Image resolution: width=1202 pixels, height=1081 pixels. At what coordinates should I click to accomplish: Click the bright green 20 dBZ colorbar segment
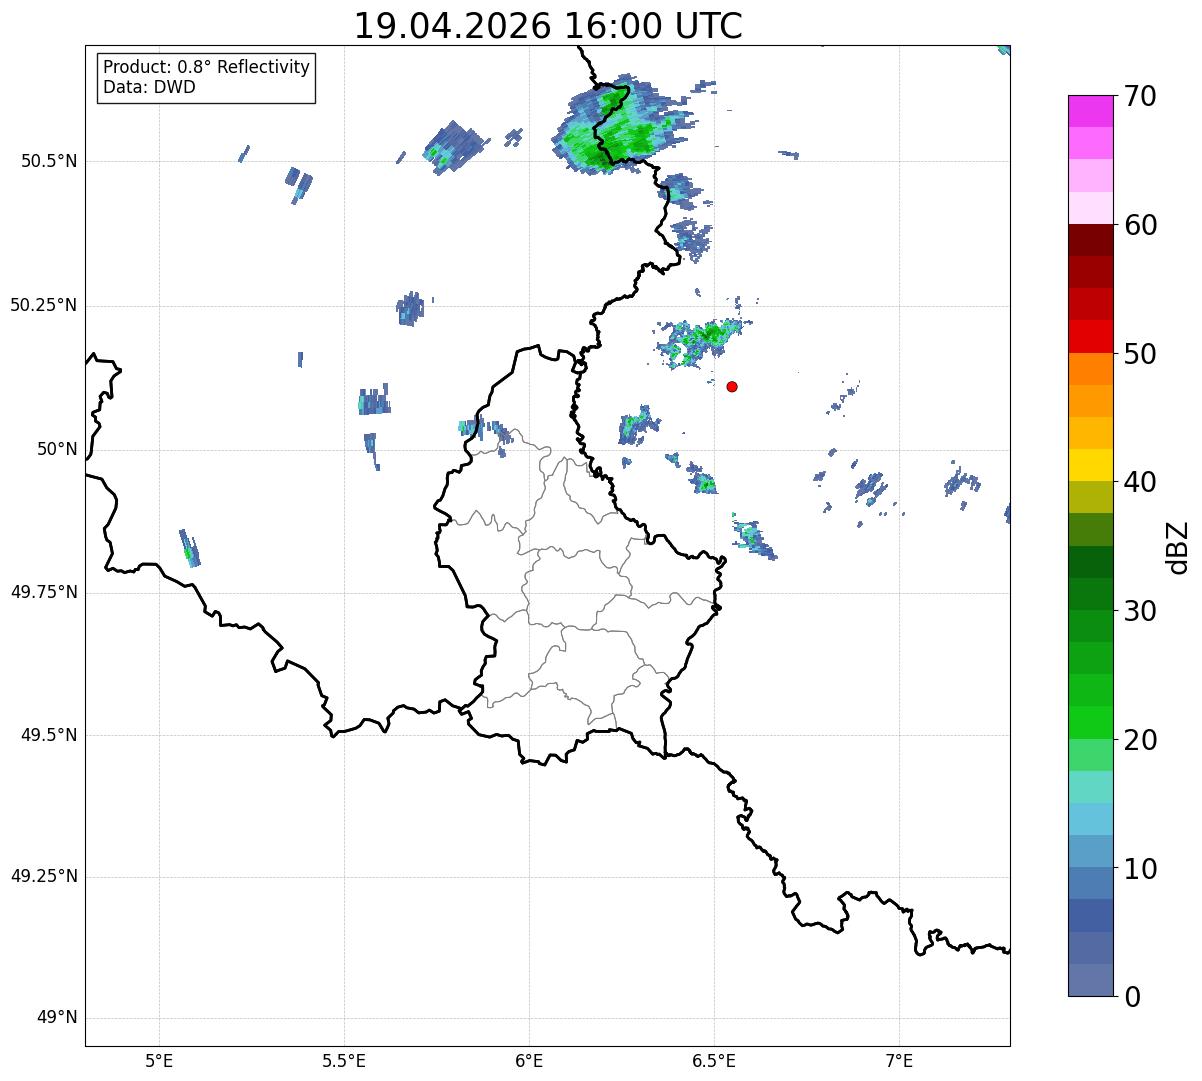tap(1090, 722)
